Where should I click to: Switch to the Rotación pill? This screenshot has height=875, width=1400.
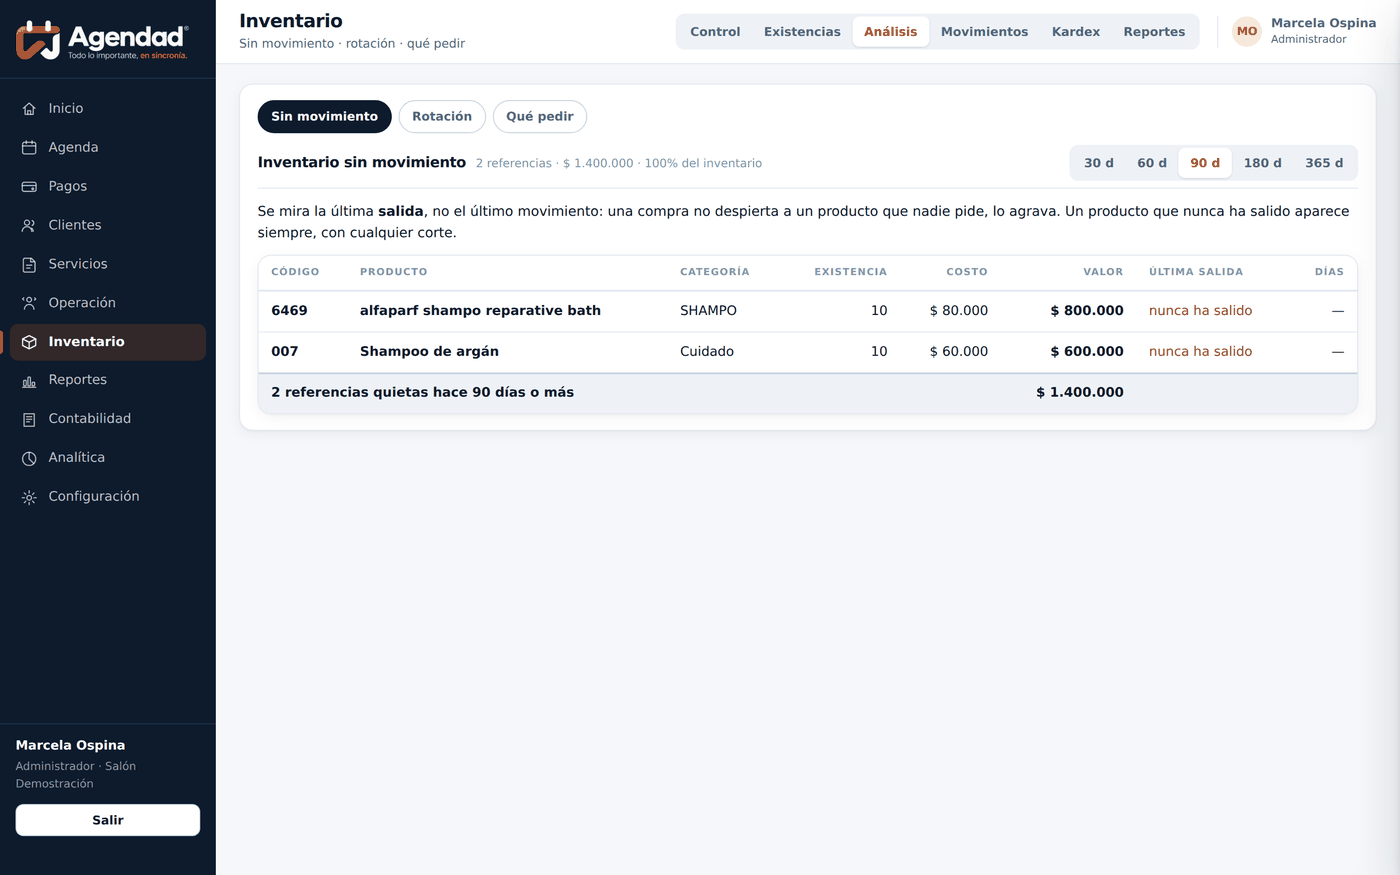(x=442, y=117)
